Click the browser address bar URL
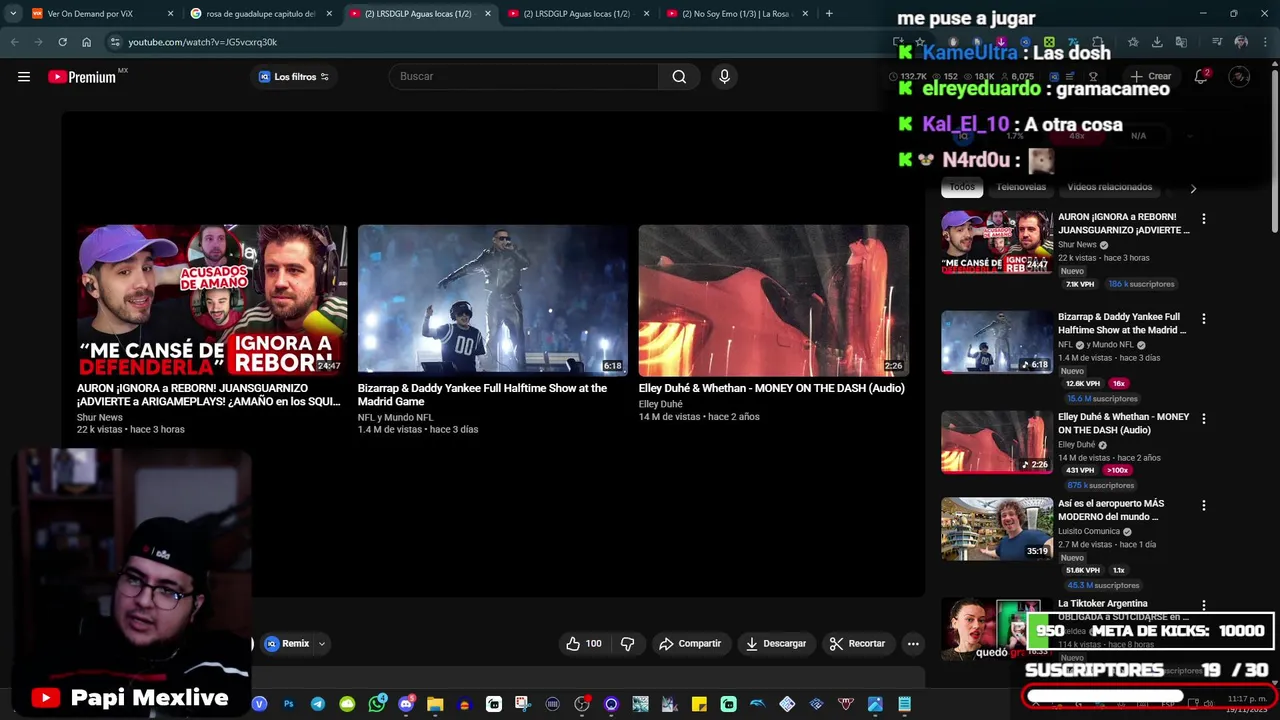Viewport: 1280px width, 720px height. click(x=202, y=42)
